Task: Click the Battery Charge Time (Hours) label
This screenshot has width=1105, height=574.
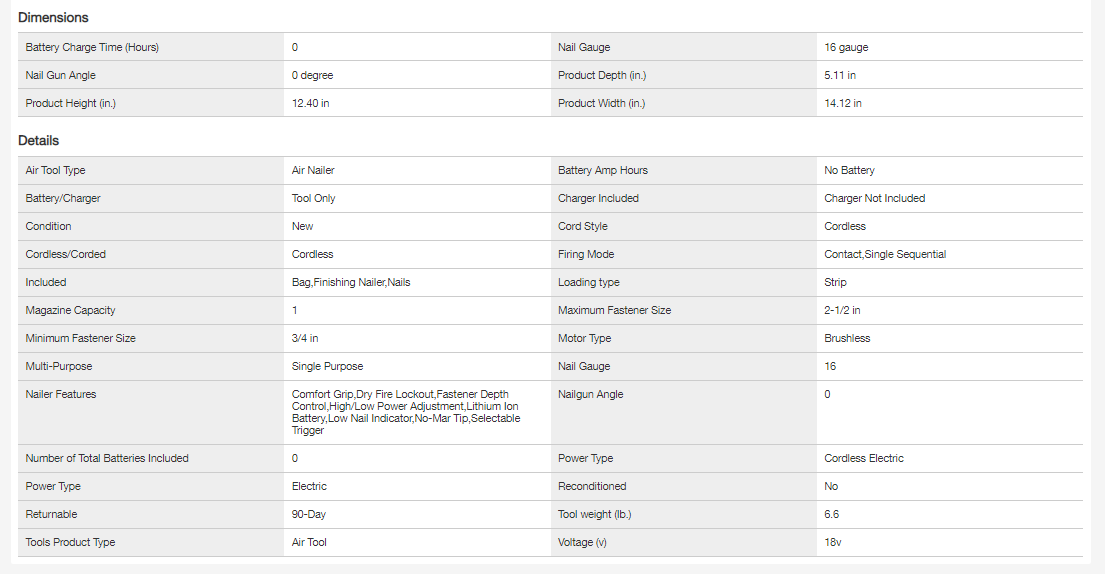Action: pyautogui.click(x=92, y=47)
